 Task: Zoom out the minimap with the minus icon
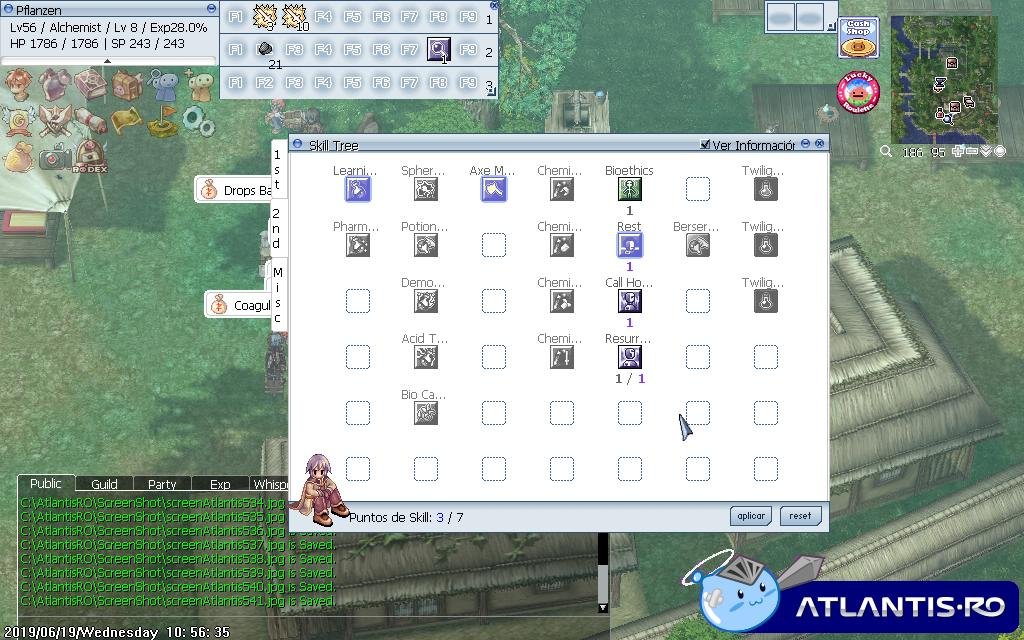click(972, 152)
